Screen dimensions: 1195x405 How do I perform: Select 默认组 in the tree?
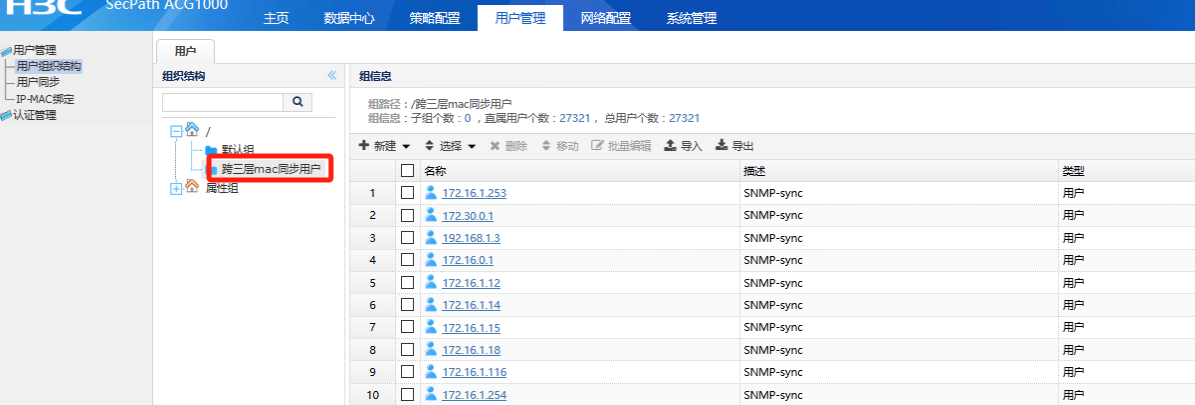tap(238, 149)
